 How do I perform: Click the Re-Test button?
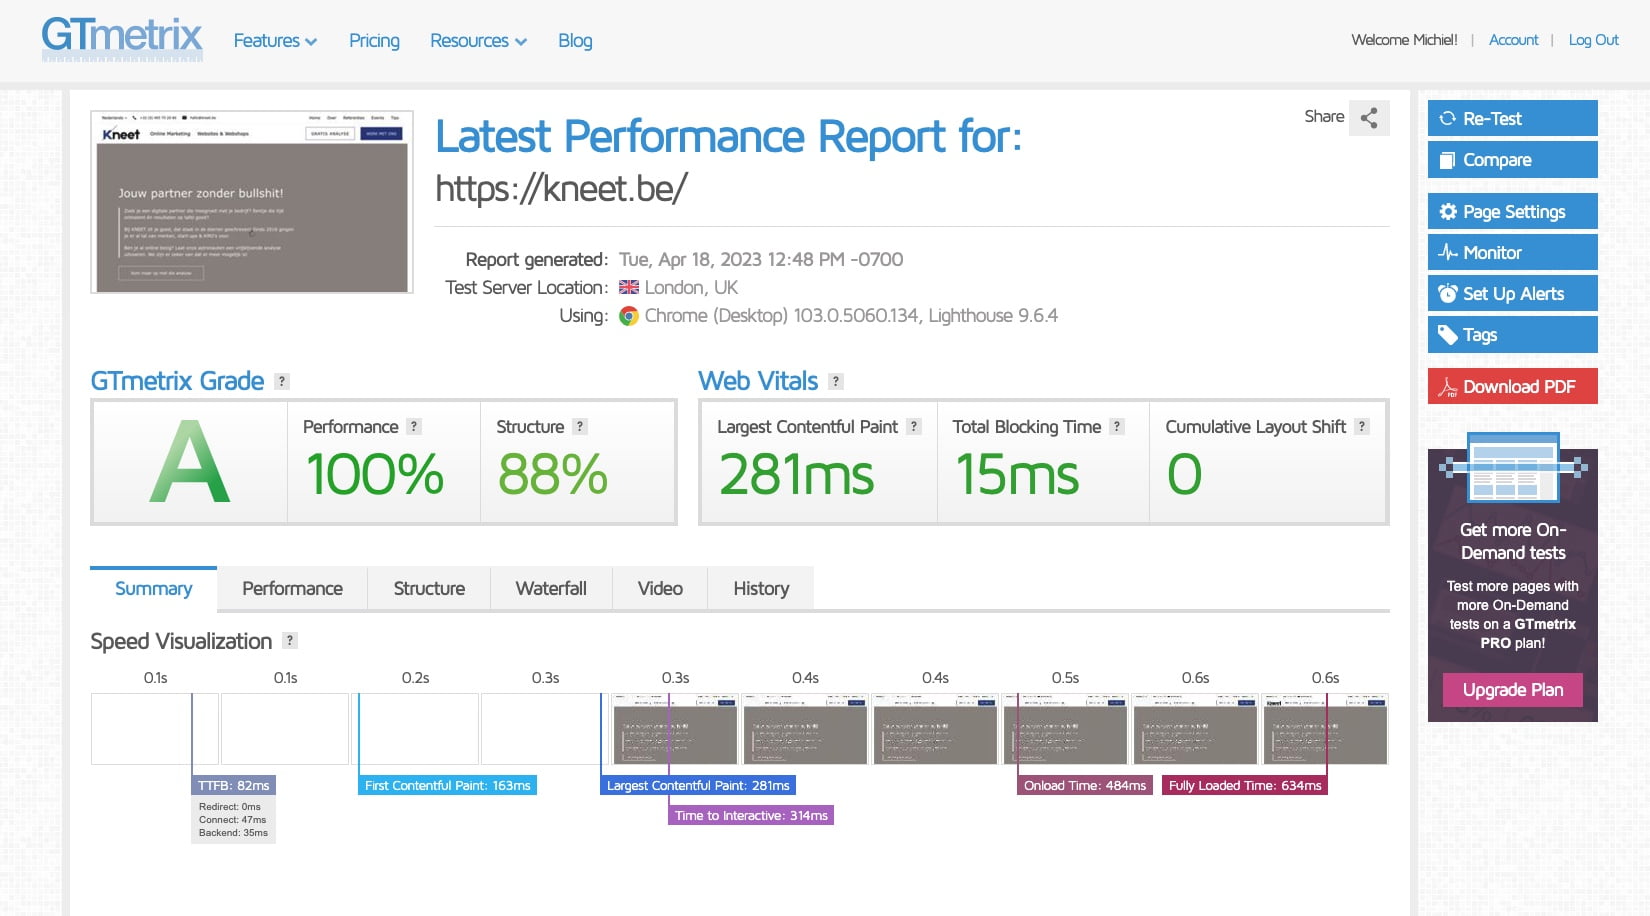click(1513, 118)
